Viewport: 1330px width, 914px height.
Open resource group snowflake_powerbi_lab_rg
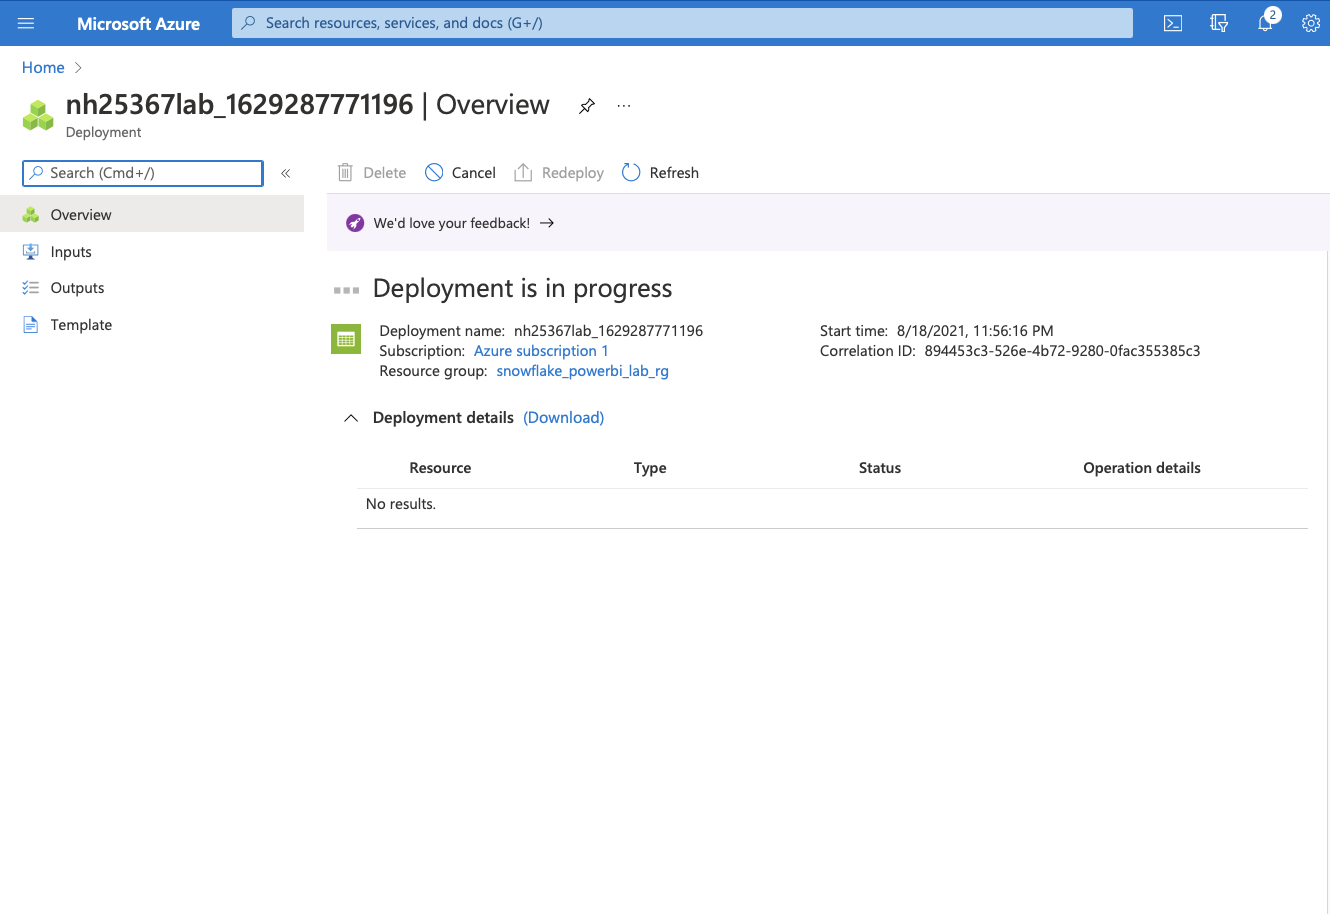582,371
